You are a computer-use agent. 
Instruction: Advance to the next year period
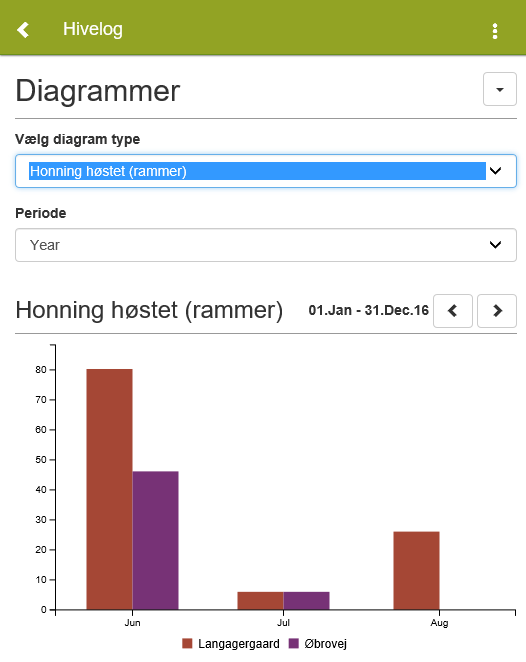(497, 311)
